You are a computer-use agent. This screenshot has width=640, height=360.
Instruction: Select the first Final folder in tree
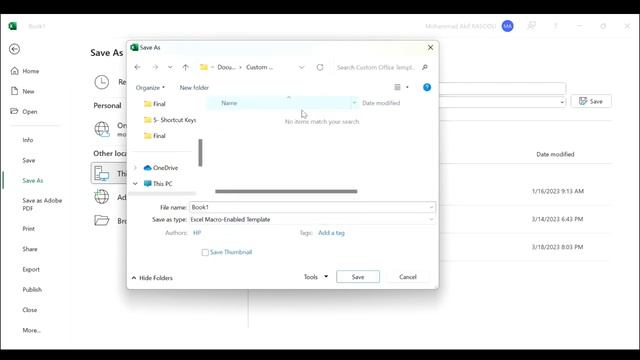[x=155, y=104]
